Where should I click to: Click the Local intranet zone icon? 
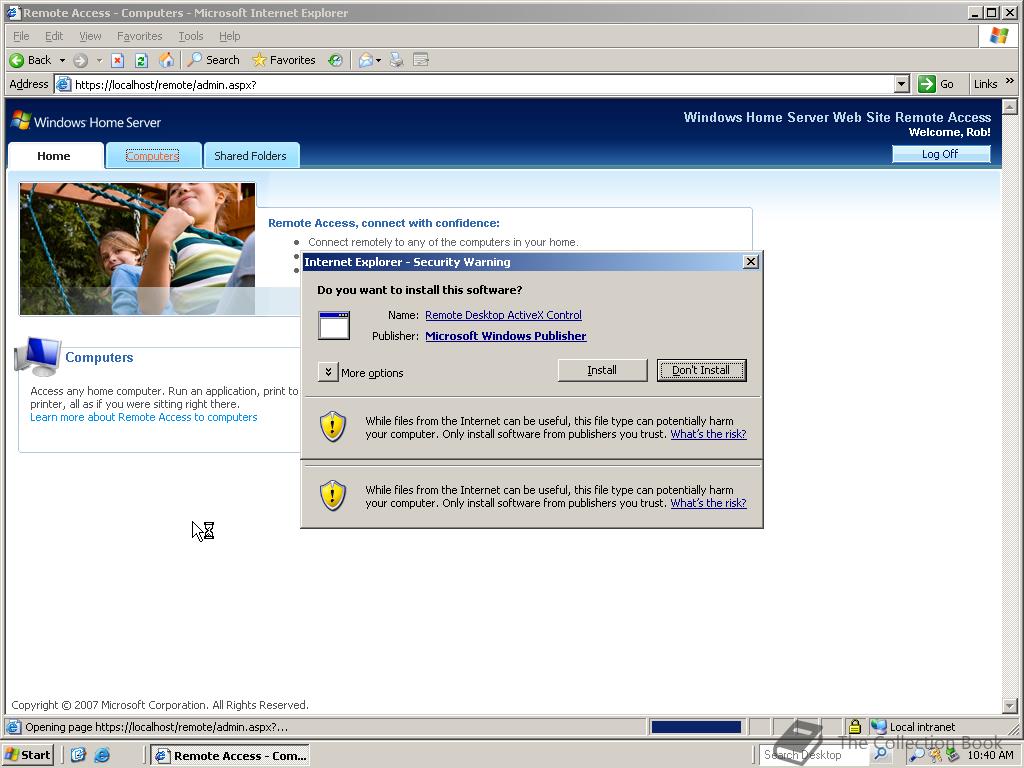(x=879, y=726)
